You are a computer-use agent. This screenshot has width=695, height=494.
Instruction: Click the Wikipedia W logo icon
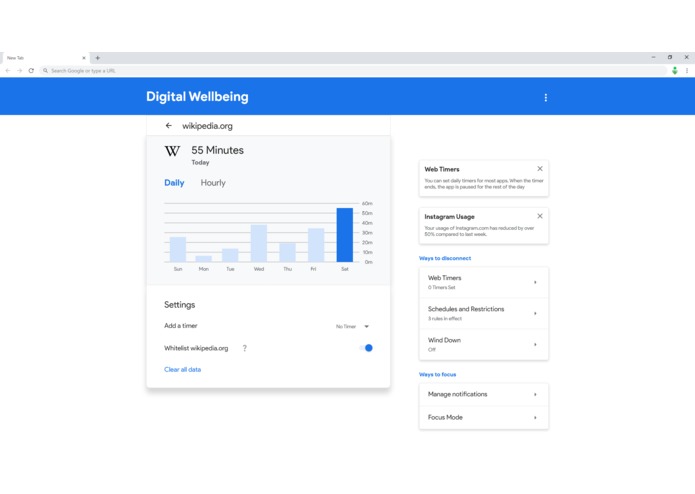172,151
